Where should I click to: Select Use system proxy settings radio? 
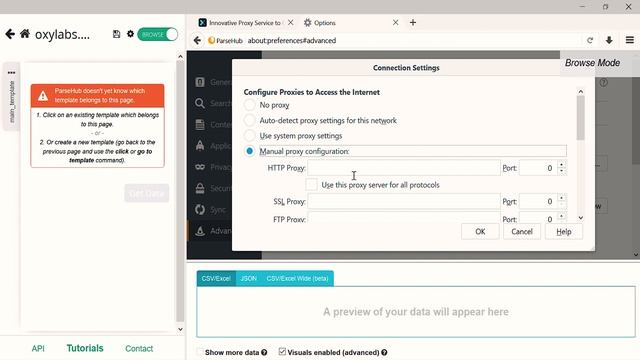(250, 136)
